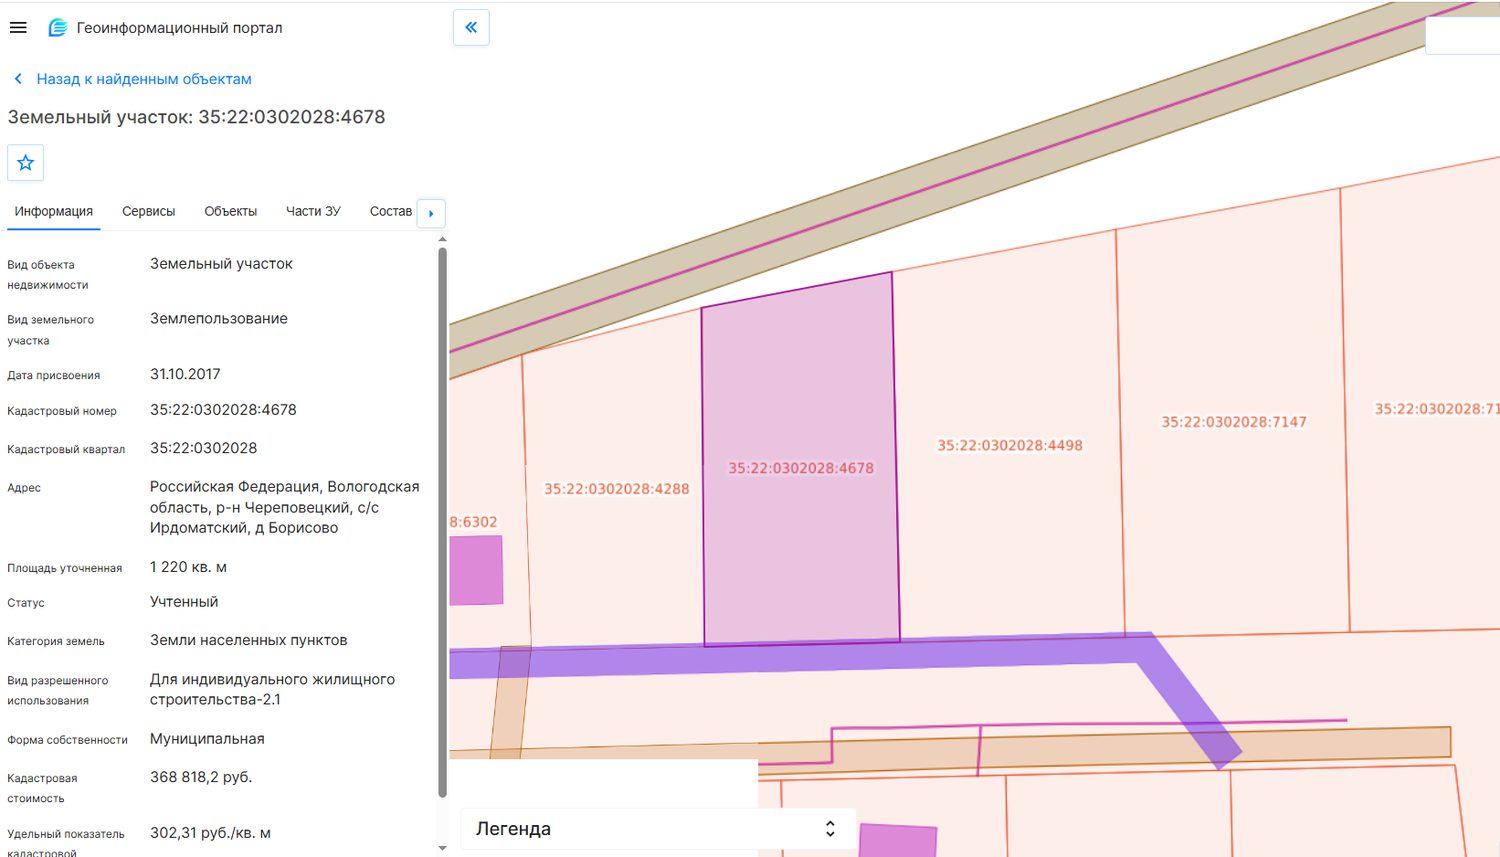The height and width of the screenshot is (857, 1500).
Task: Select parcel 35:22:0302028:4498 on the map
Action: [x=1010, y=445]
